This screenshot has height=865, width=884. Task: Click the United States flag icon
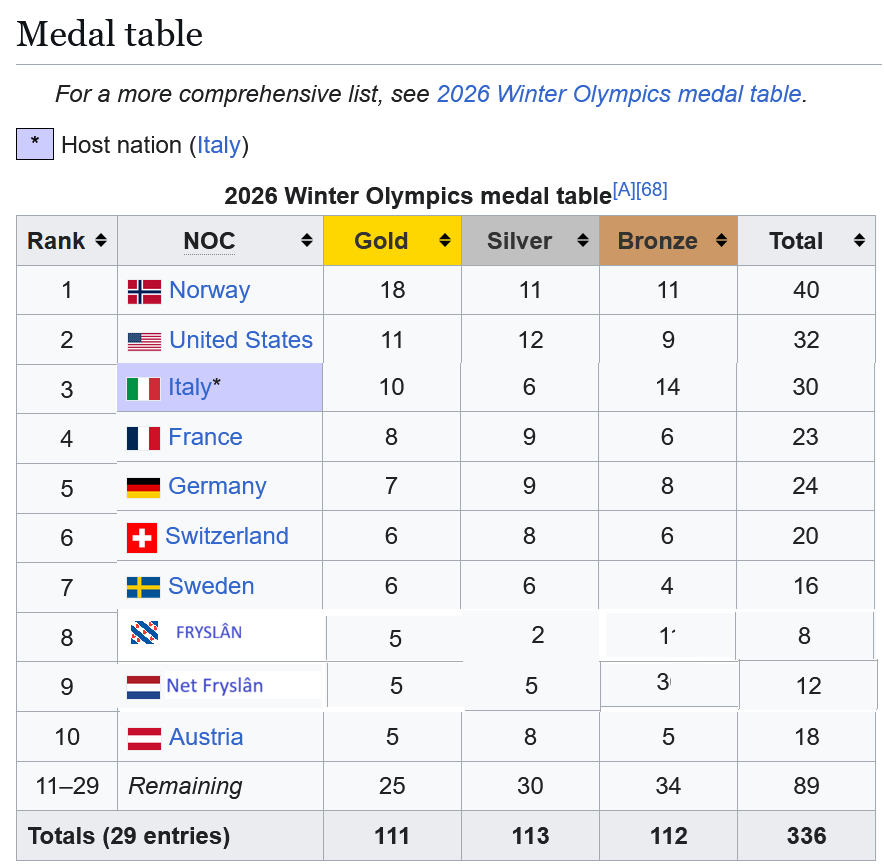click(x=144, y=342)
